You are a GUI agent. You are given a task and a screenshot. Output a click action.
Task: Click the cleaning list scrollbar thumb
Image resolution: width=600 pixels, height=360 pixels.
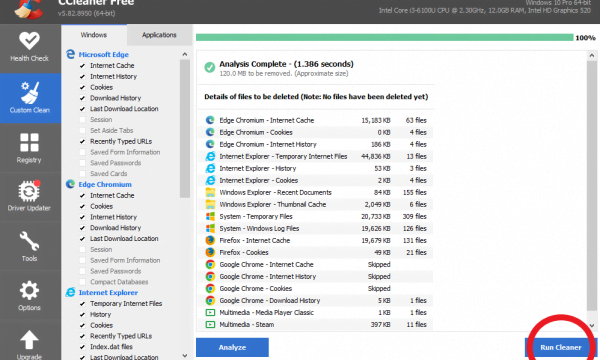pyautogui.click(x=185, y=129)
